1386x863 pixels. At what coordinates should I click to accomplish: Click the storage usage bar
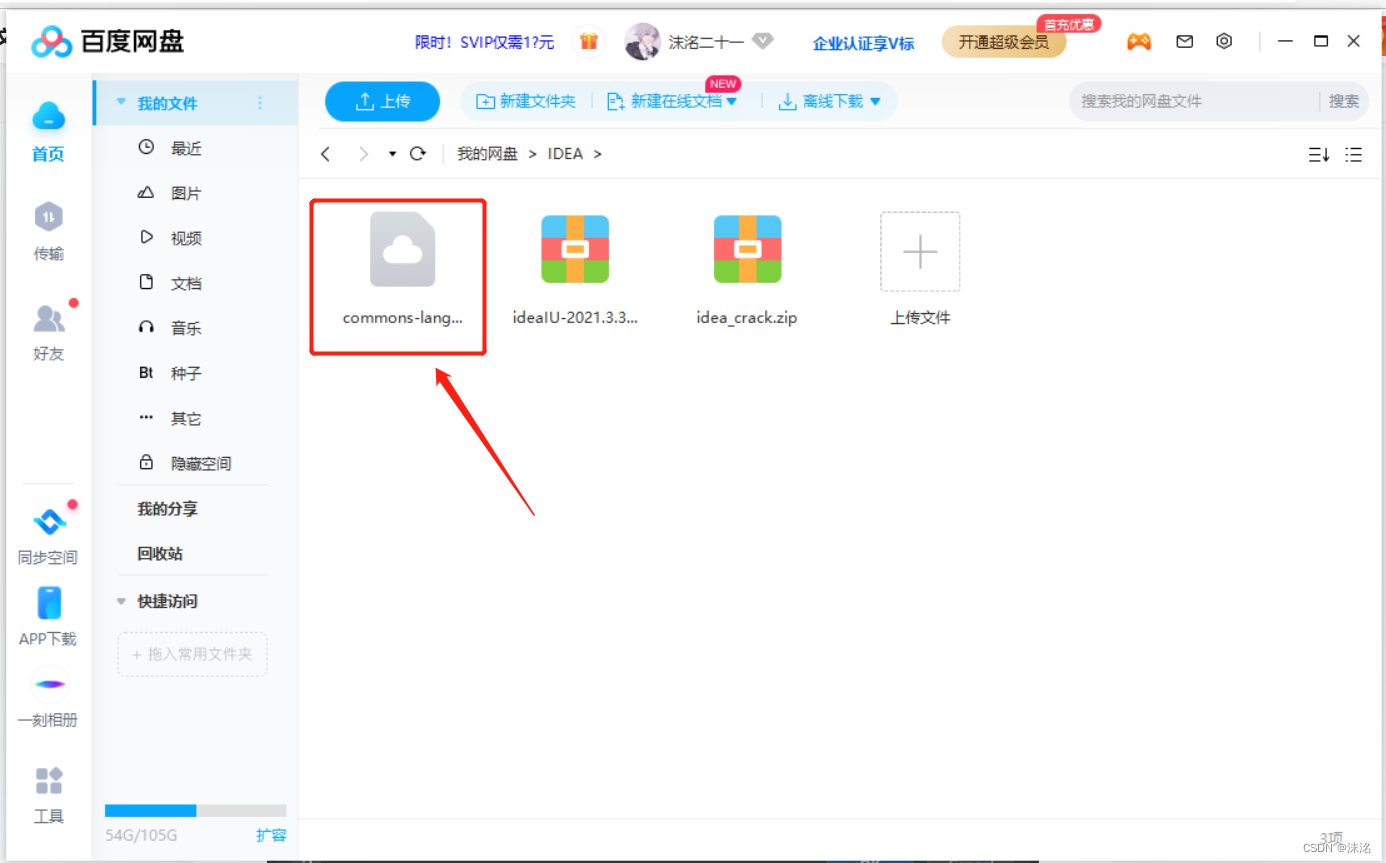tap(195, 810)
